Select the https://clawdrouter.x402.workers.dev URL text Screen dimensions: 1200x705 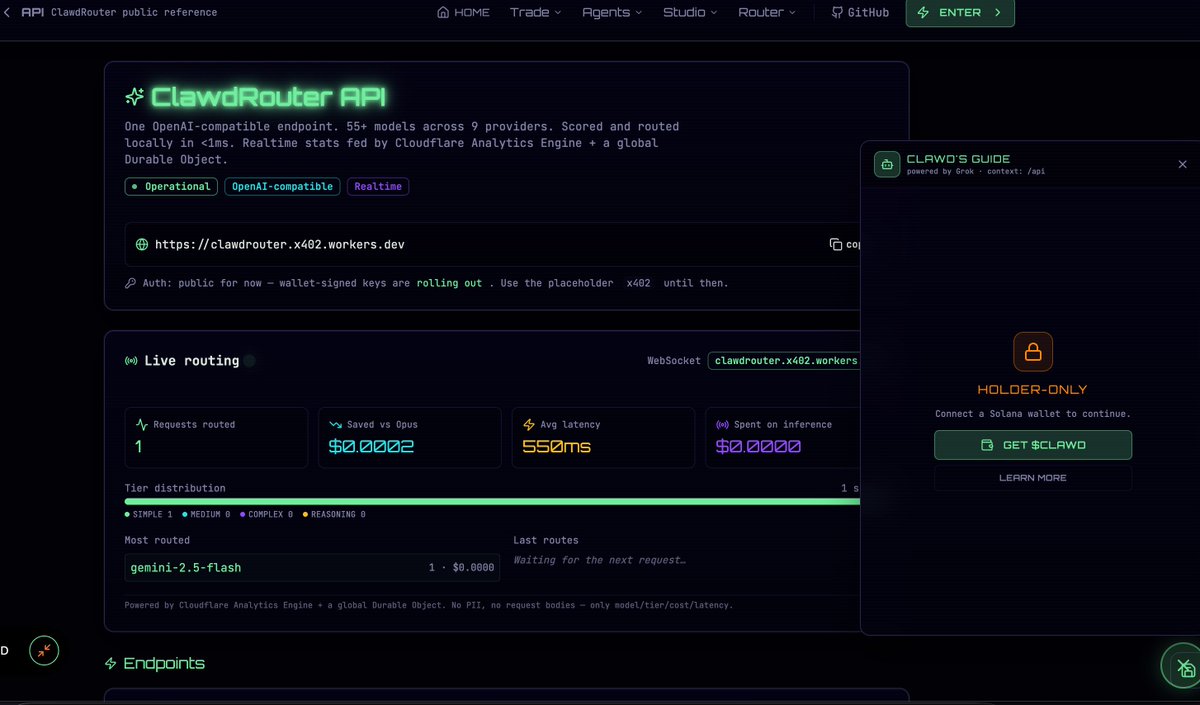click(x=280, y=244)
